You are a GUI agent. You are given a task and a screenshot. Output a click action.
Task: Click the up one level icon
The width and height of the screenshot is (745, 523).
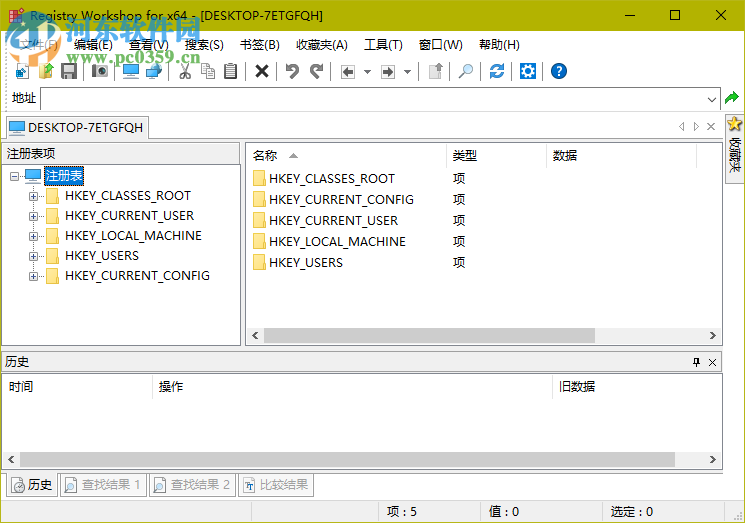coord(435,72)
